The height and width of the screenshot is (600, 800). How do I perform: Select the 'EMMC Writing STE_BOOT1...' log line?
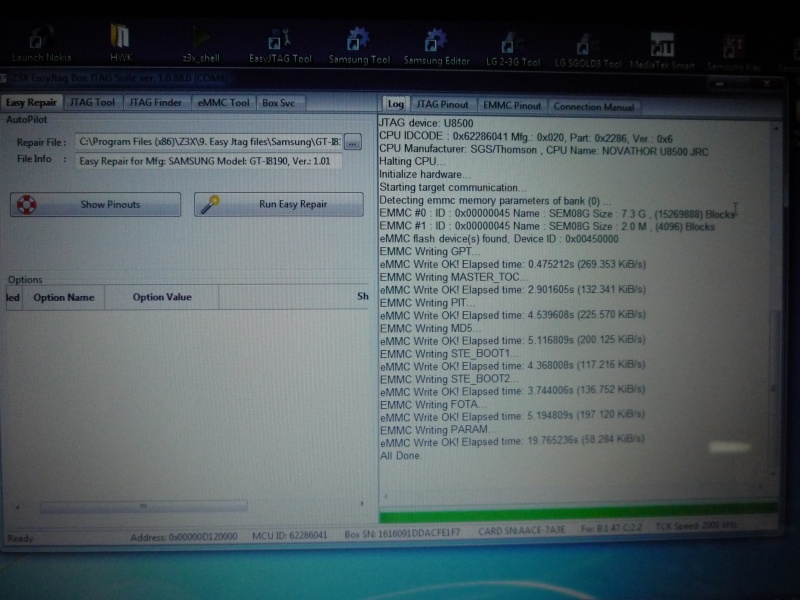coord(449,354)
